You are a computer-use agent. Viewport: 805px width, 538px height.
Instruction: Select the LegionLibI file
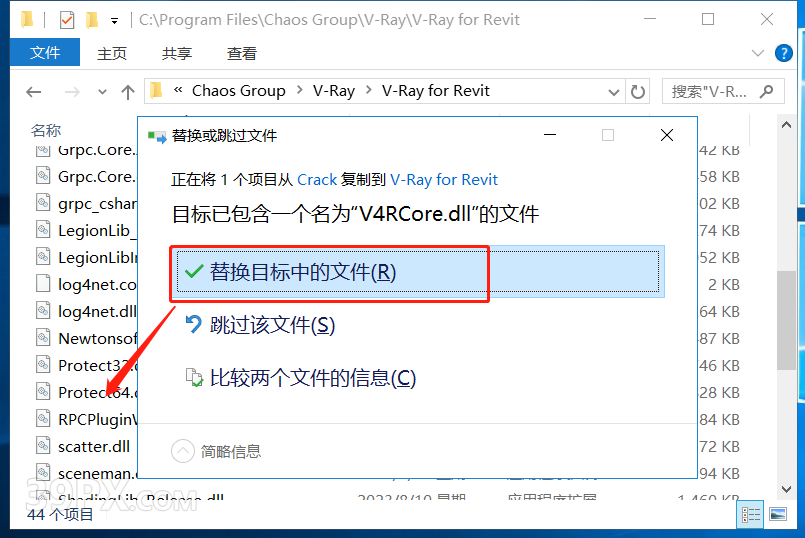98,257
